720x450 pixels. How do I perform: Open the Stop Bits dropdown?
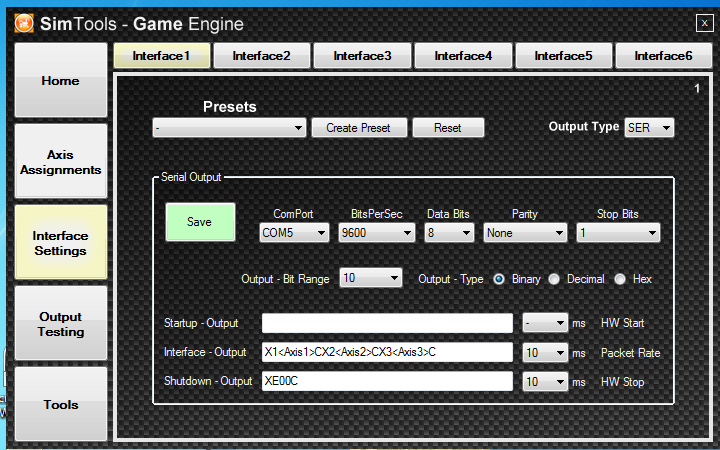click(618, 233)
